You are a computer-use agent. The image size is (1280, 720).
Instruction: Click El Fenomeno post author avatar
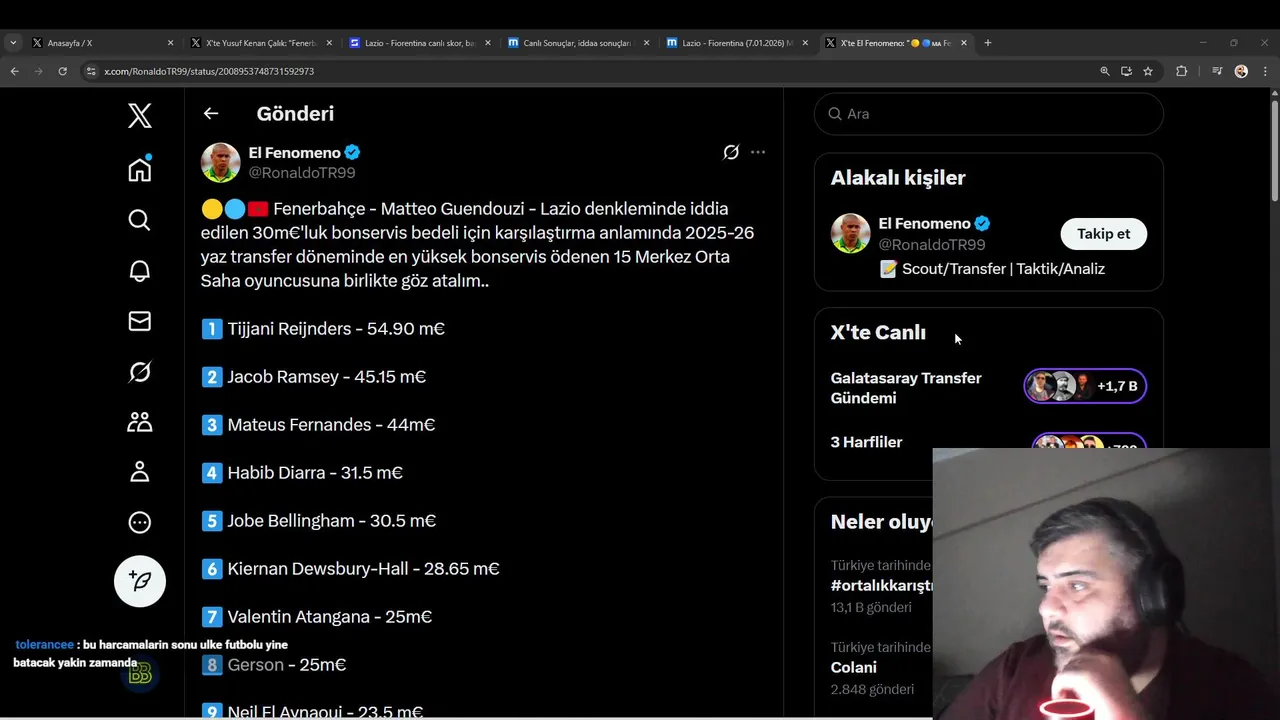(221, 162)
